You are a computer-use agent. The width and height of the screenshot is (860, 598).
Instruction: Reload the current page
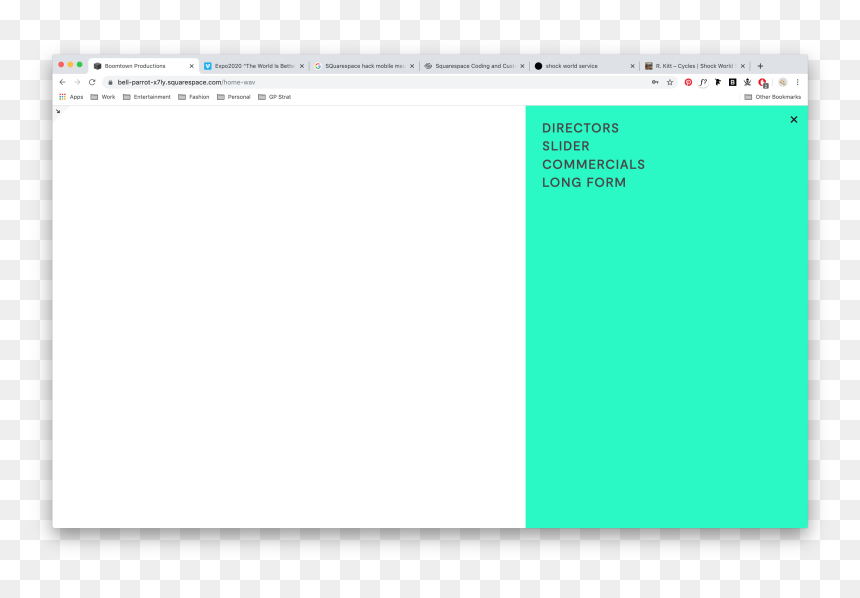[x=92, y=82]
